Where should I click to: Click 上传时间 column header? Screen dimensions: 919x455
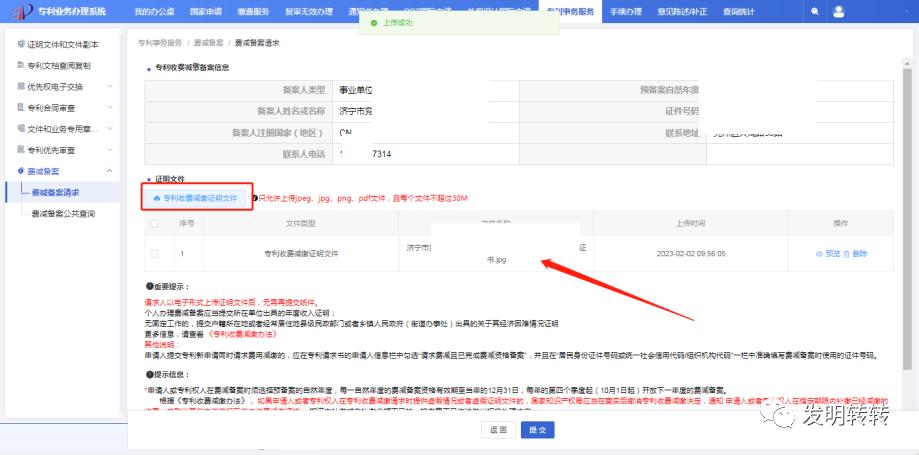[x=690, y=223]
